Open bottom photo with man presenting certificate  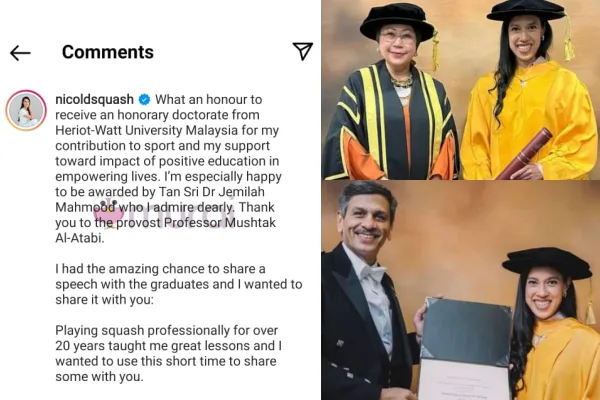[x=461, y=291]
